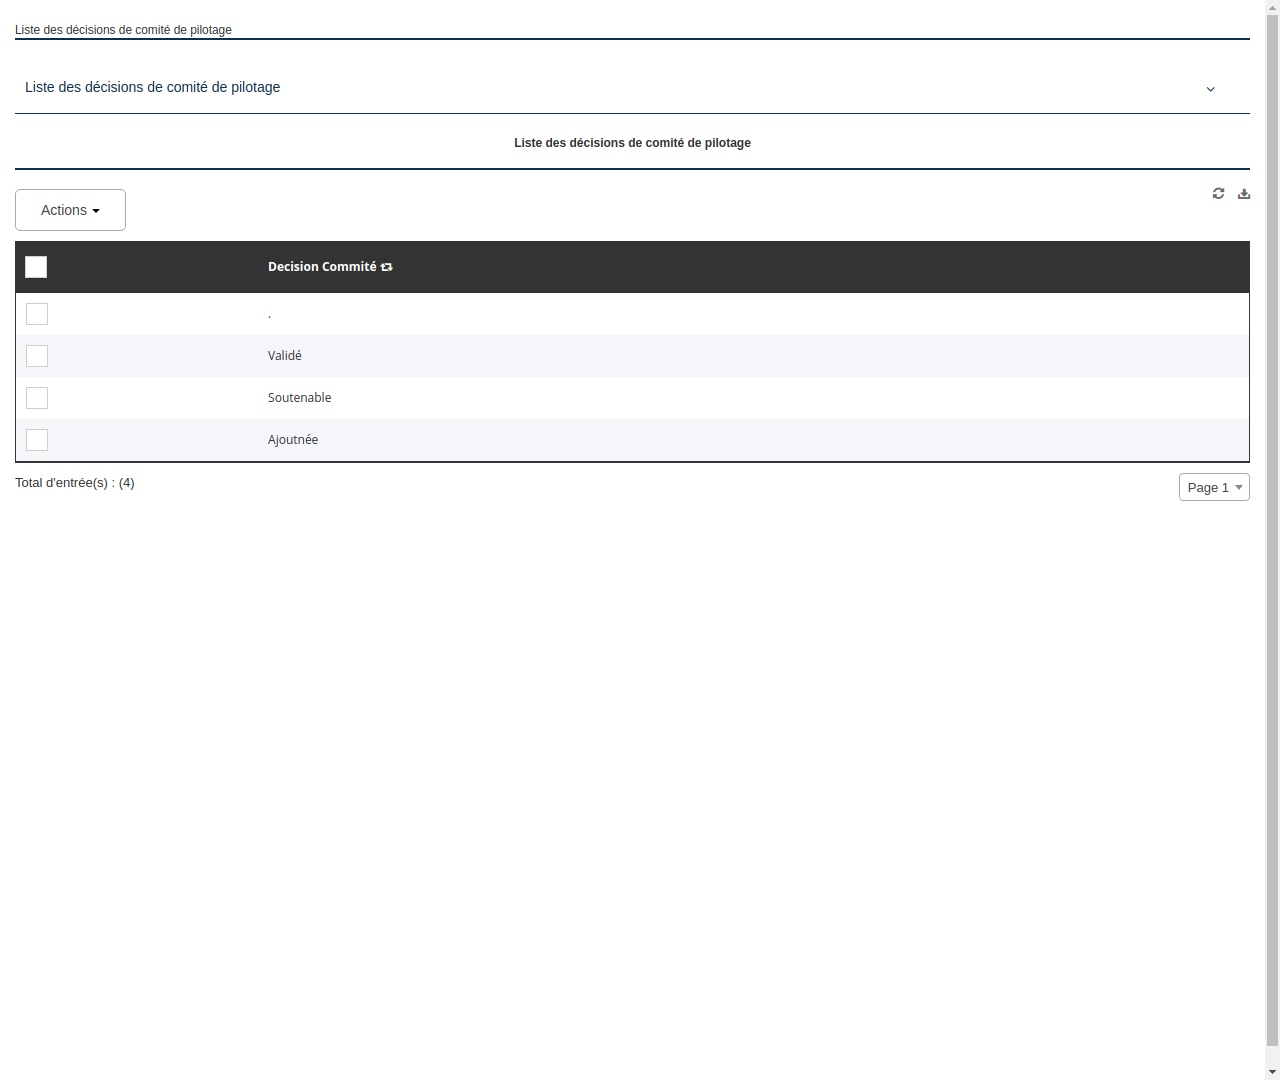
Task: Open the Page 1 pagination dropdown
Action: click(1214, 487)
